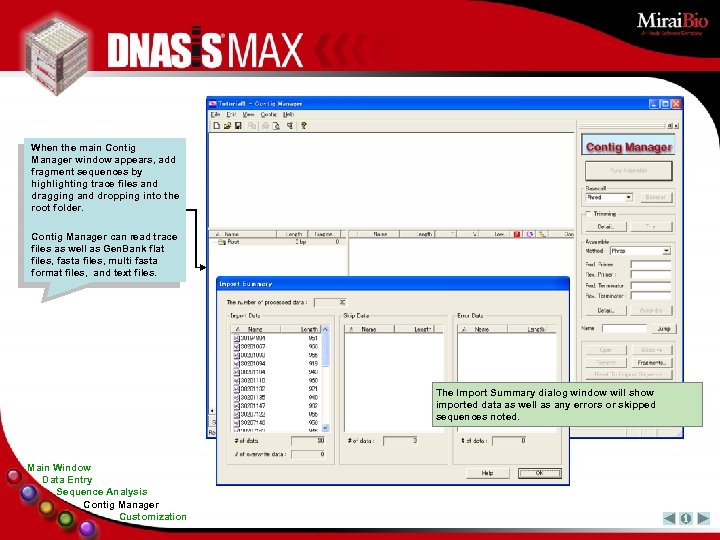This screenshot has width=720, height=540.
Task: Click the Save toolbar icon
Action: coord(238,125)
